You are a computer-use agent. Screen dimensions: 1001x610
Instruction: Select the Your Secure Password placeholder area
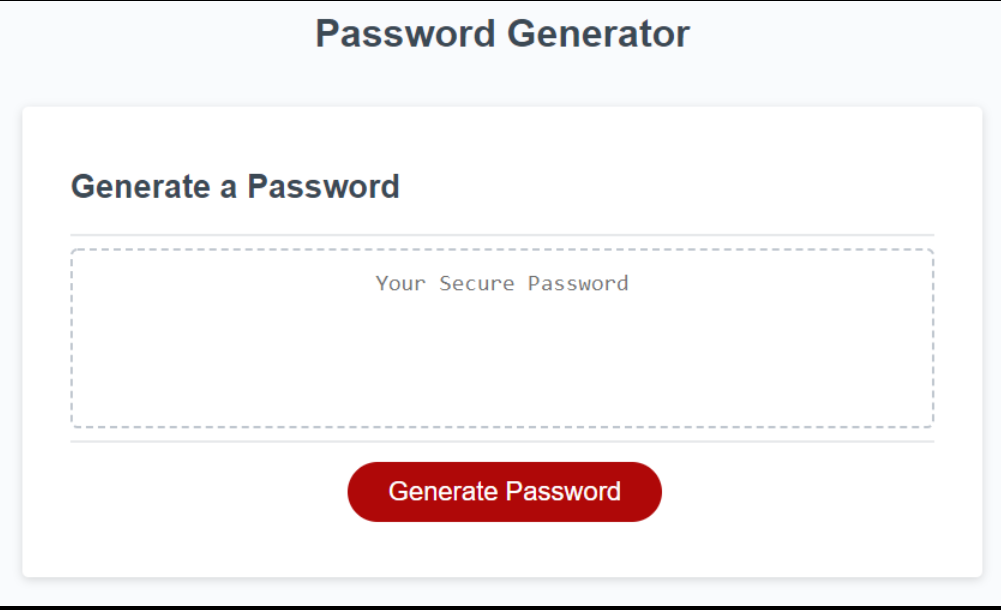[x=502, y=283]
